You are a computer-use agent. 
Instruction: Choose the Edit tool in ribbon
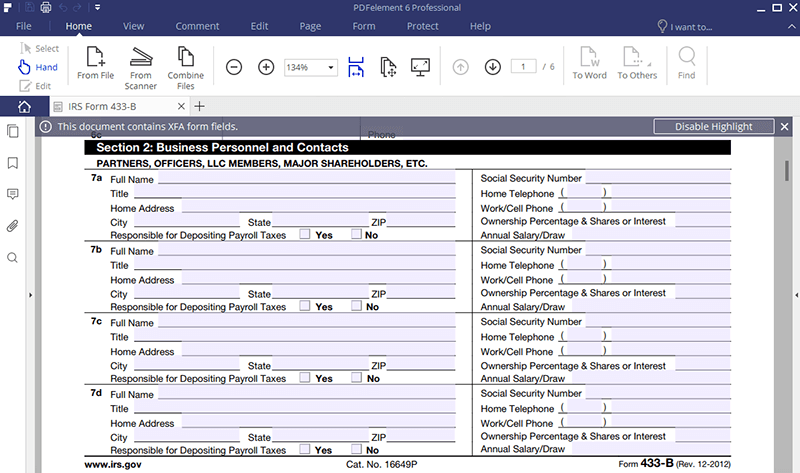pyautogui.click(x=36, y=86)
